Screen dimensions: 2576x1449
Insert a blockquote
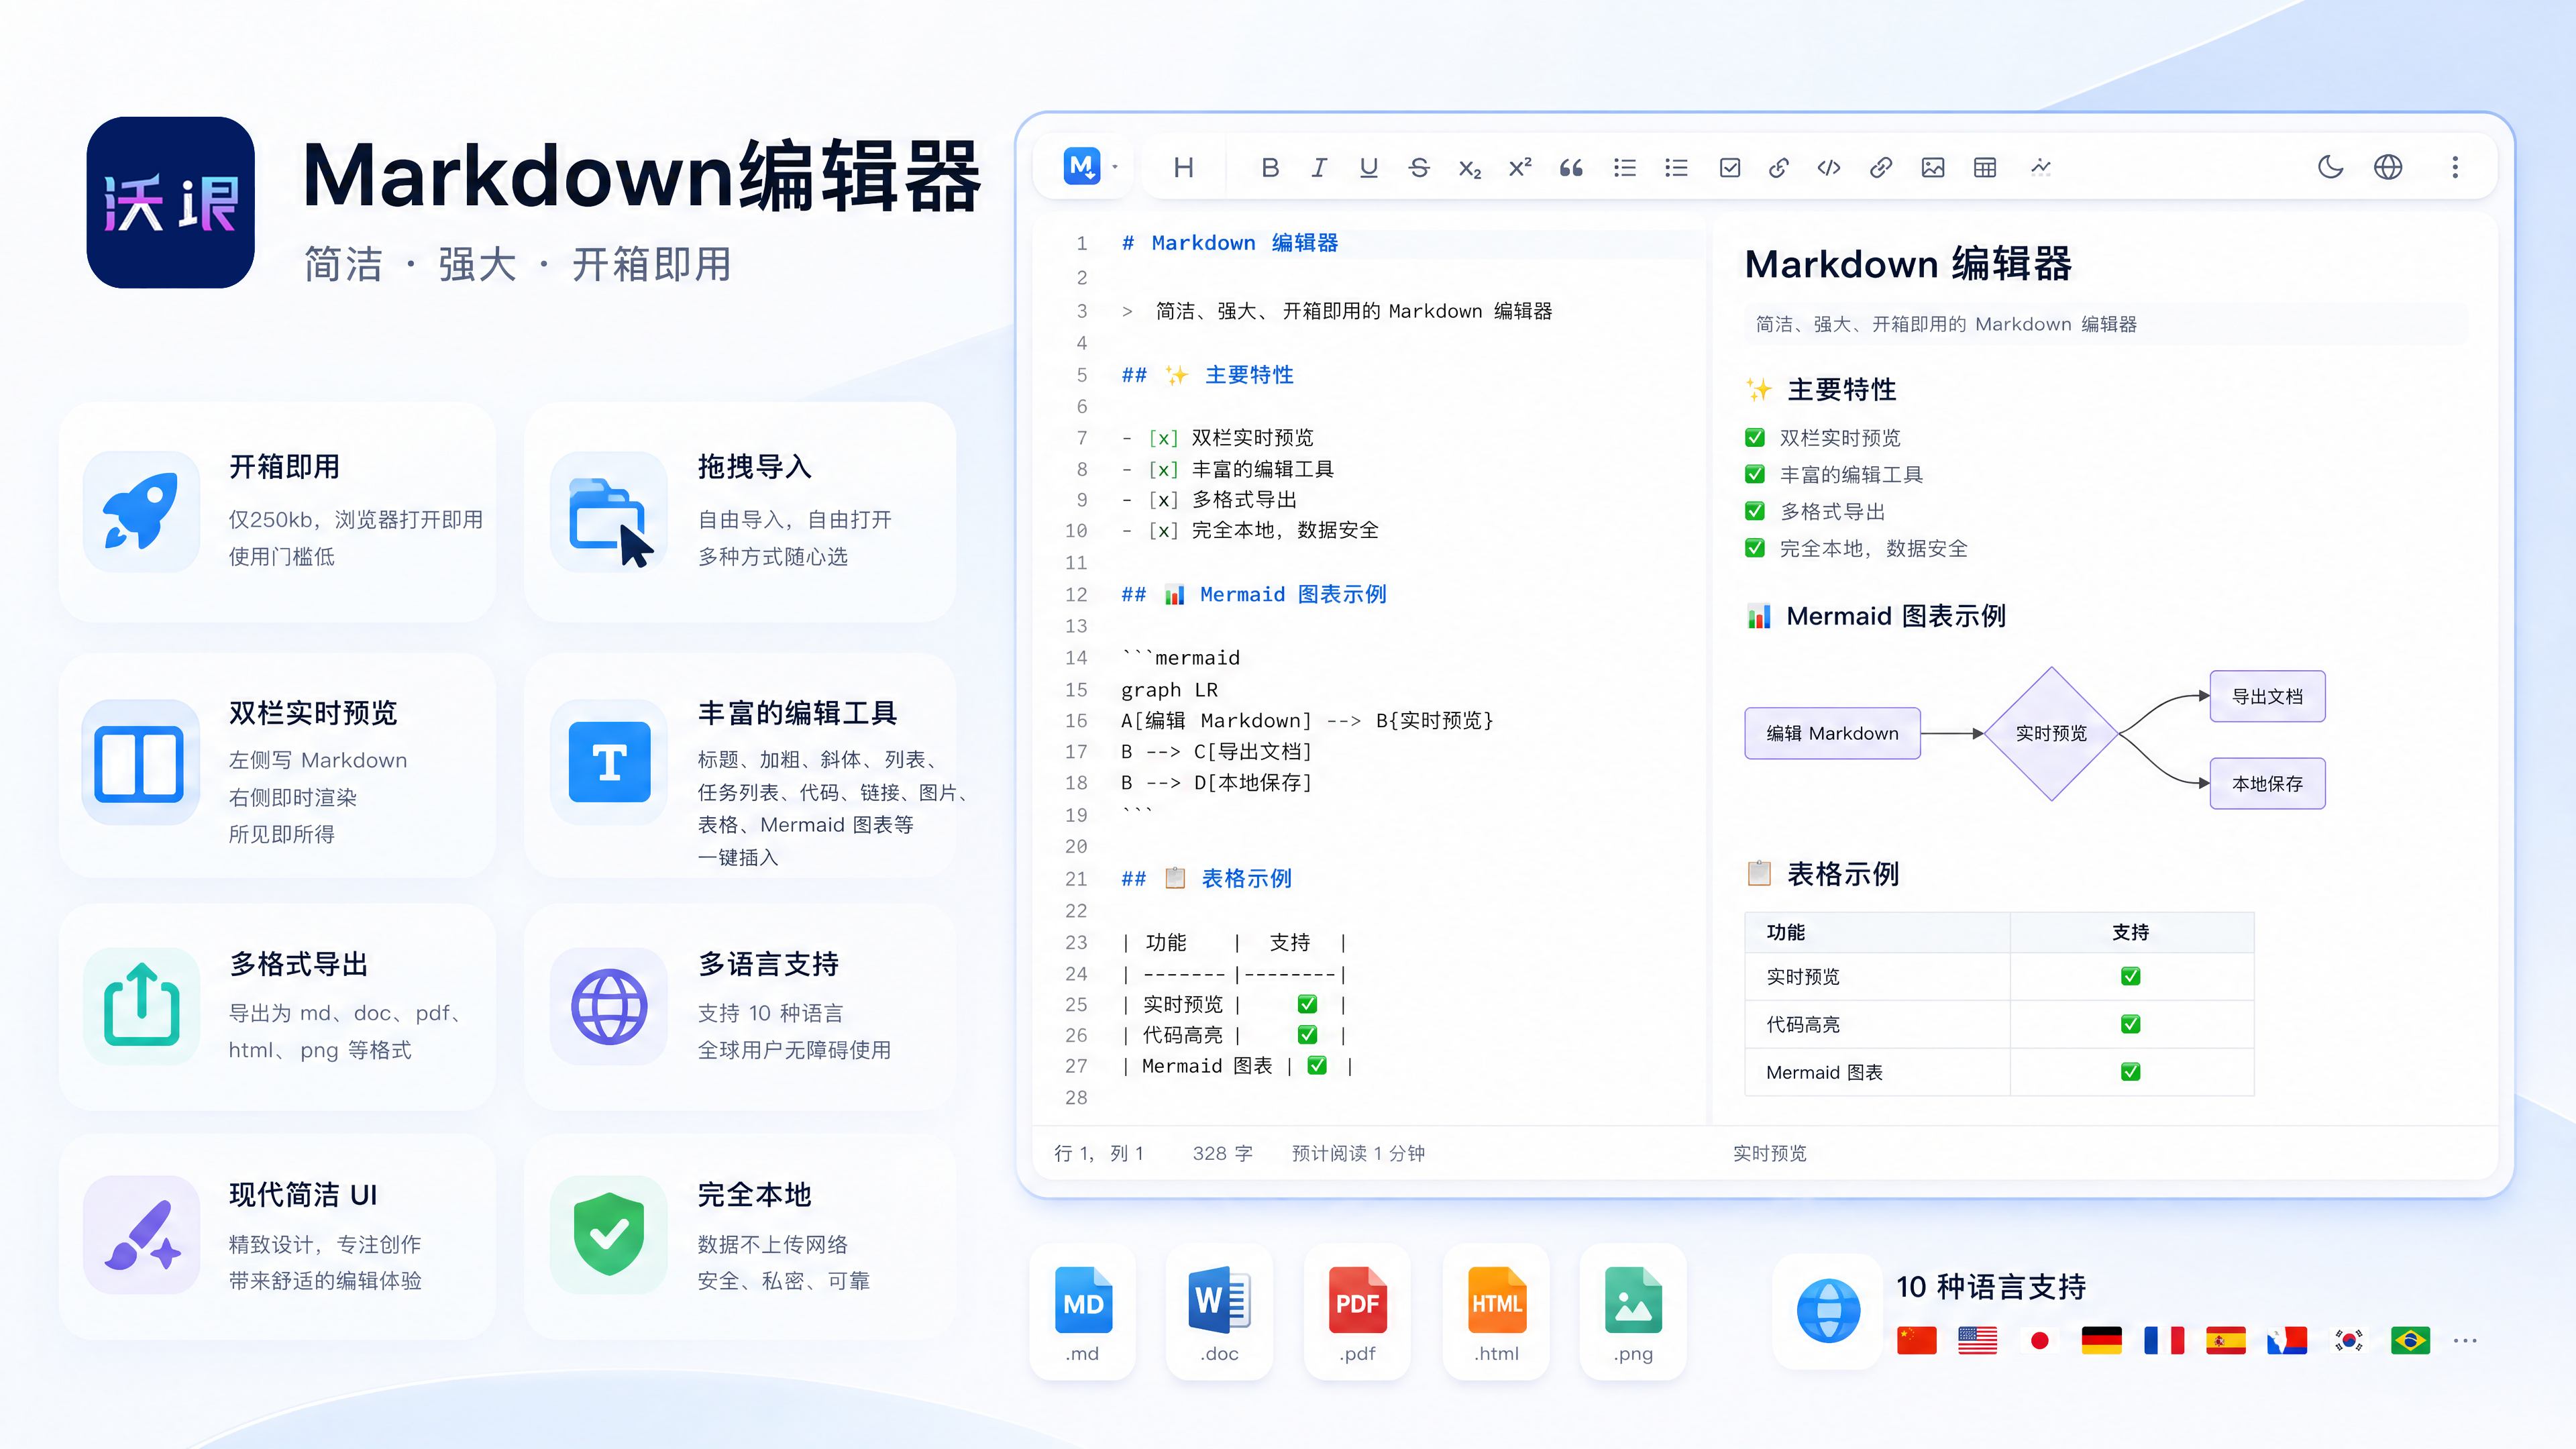click(1571, 167)
